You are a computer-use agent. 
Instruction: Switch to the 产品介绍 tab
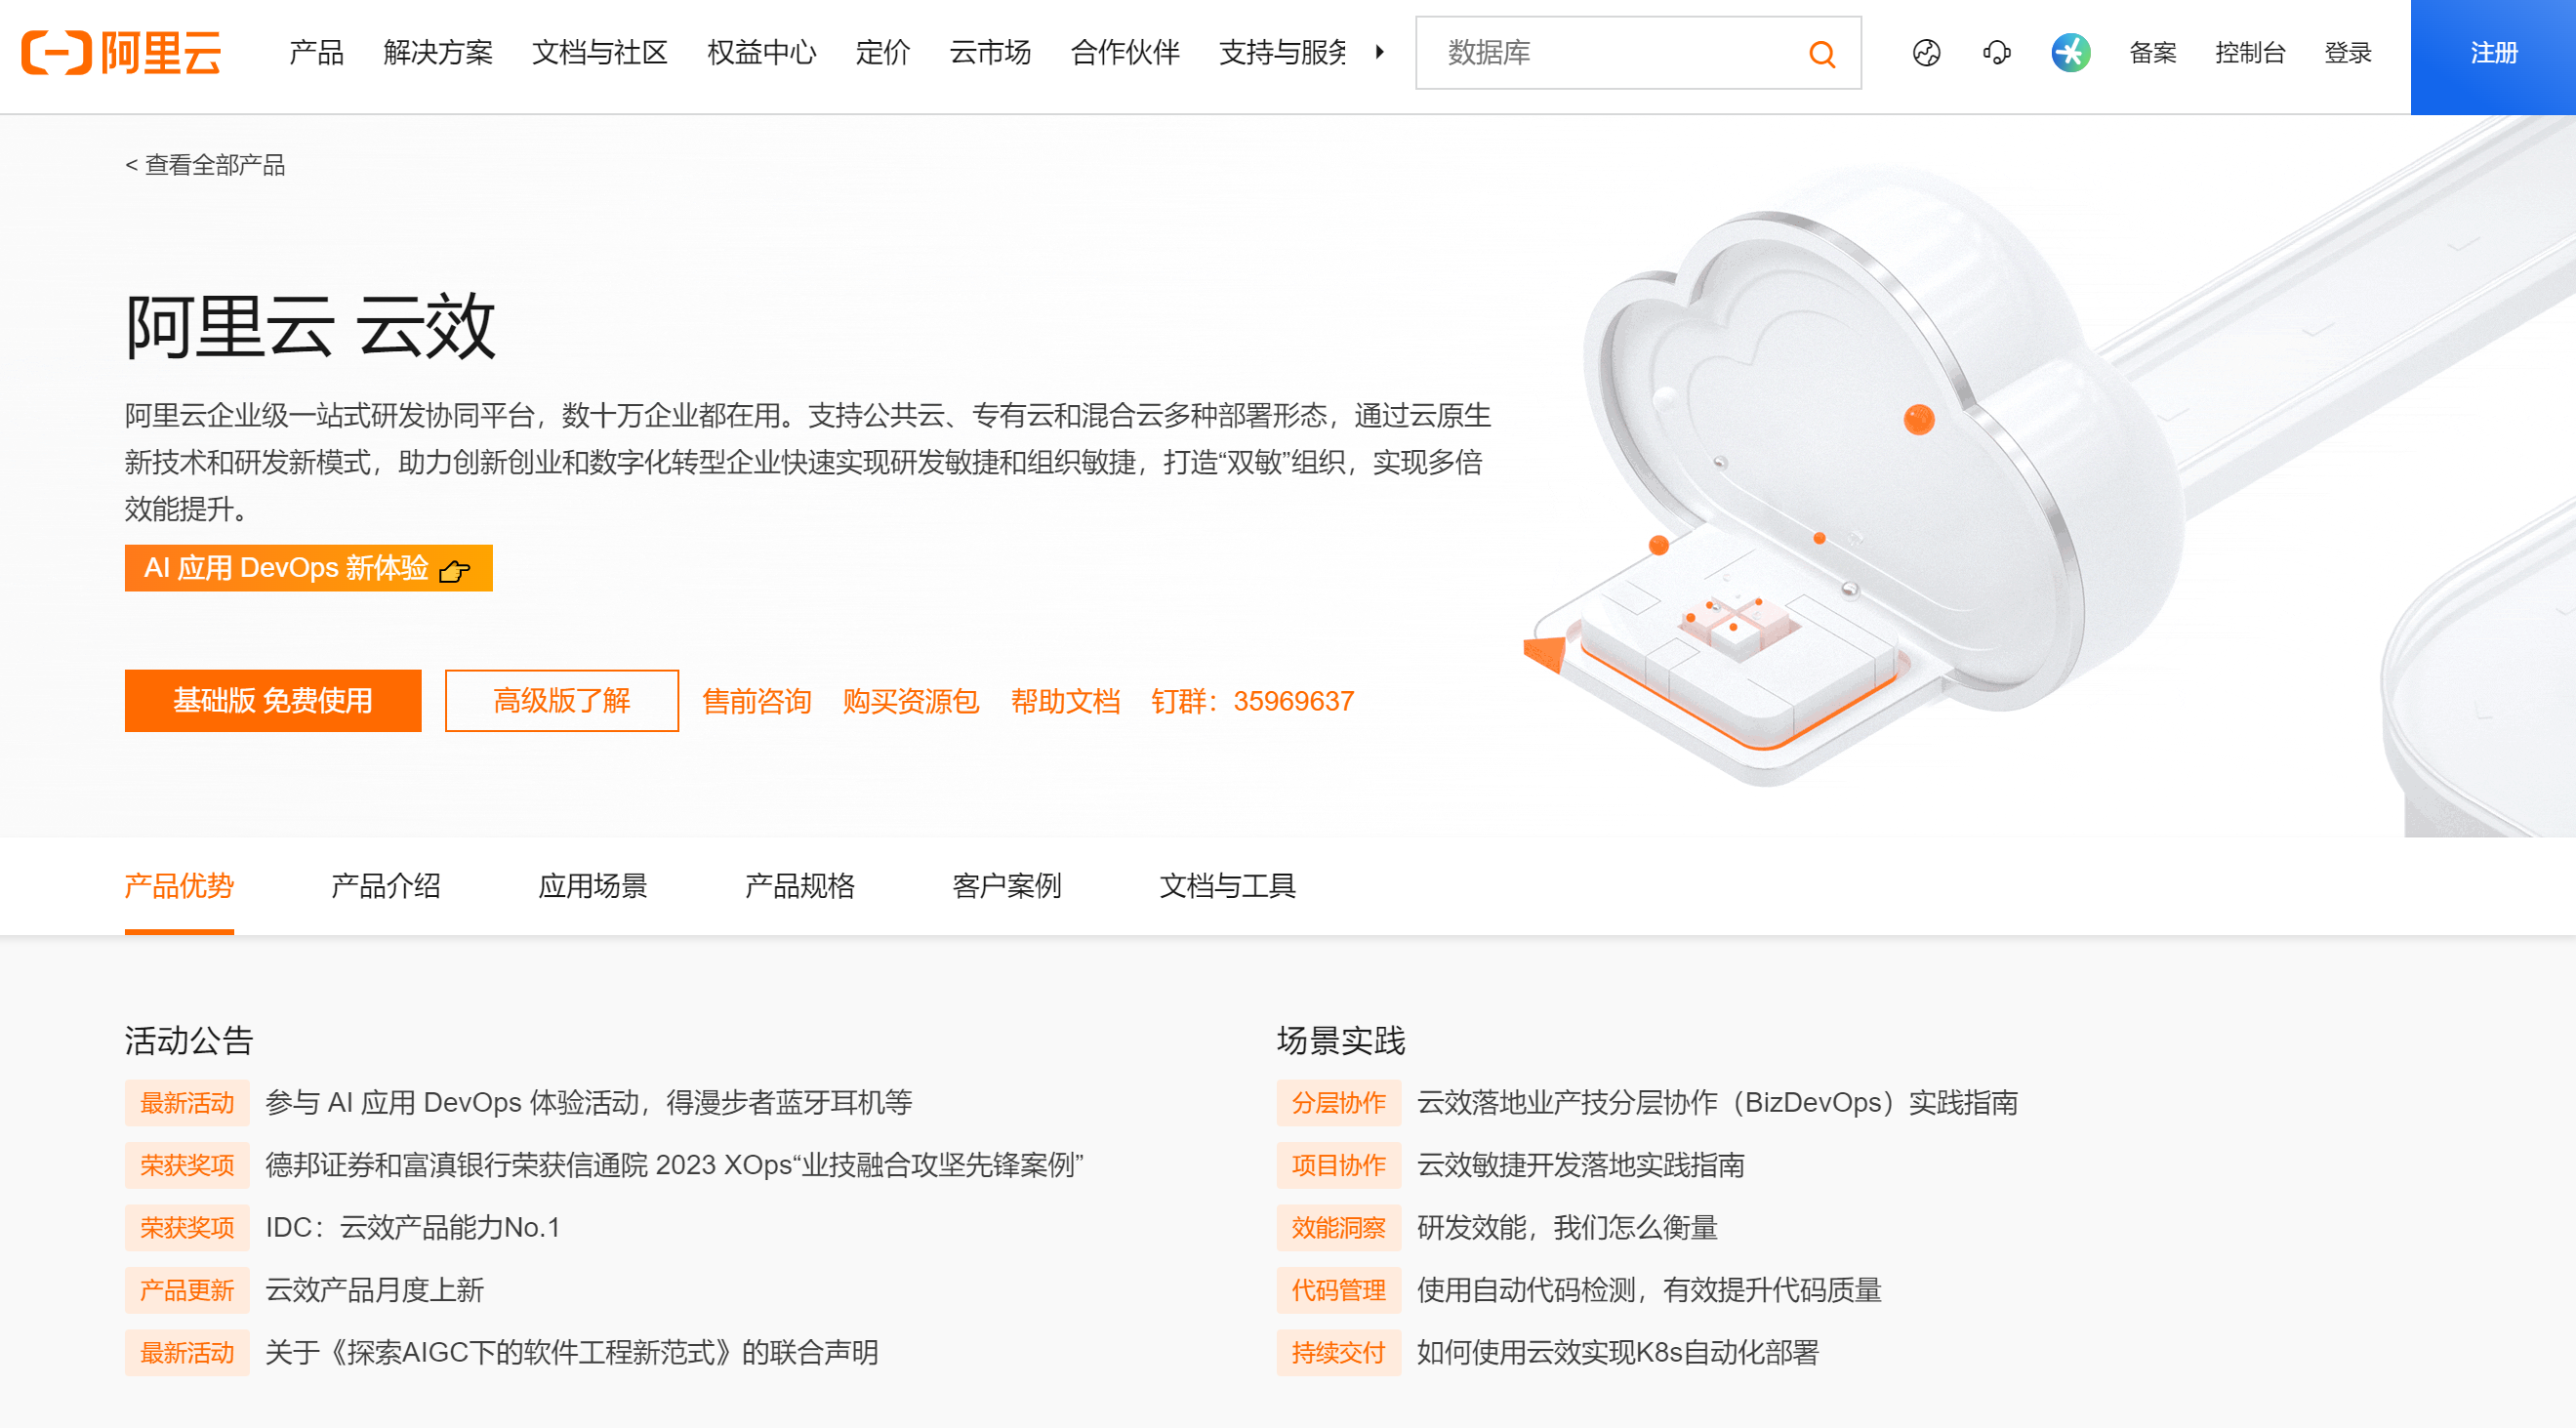tap(386, 885)
